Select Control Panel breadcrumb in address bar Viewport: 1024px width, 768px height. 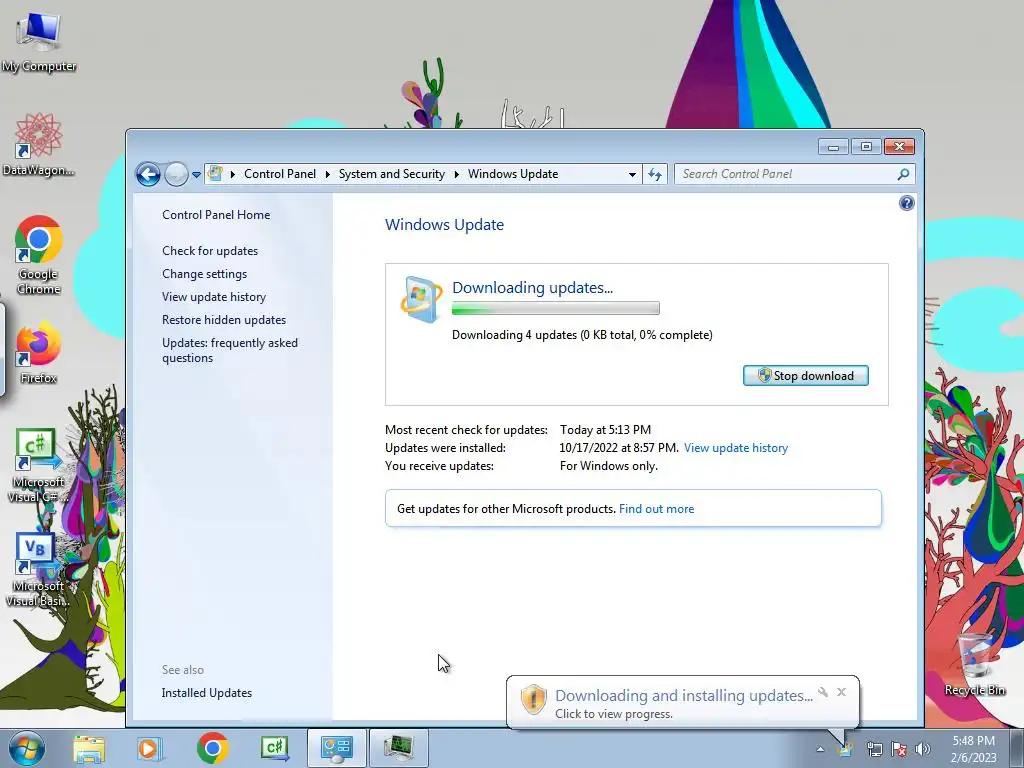click(x=280, y=174)
